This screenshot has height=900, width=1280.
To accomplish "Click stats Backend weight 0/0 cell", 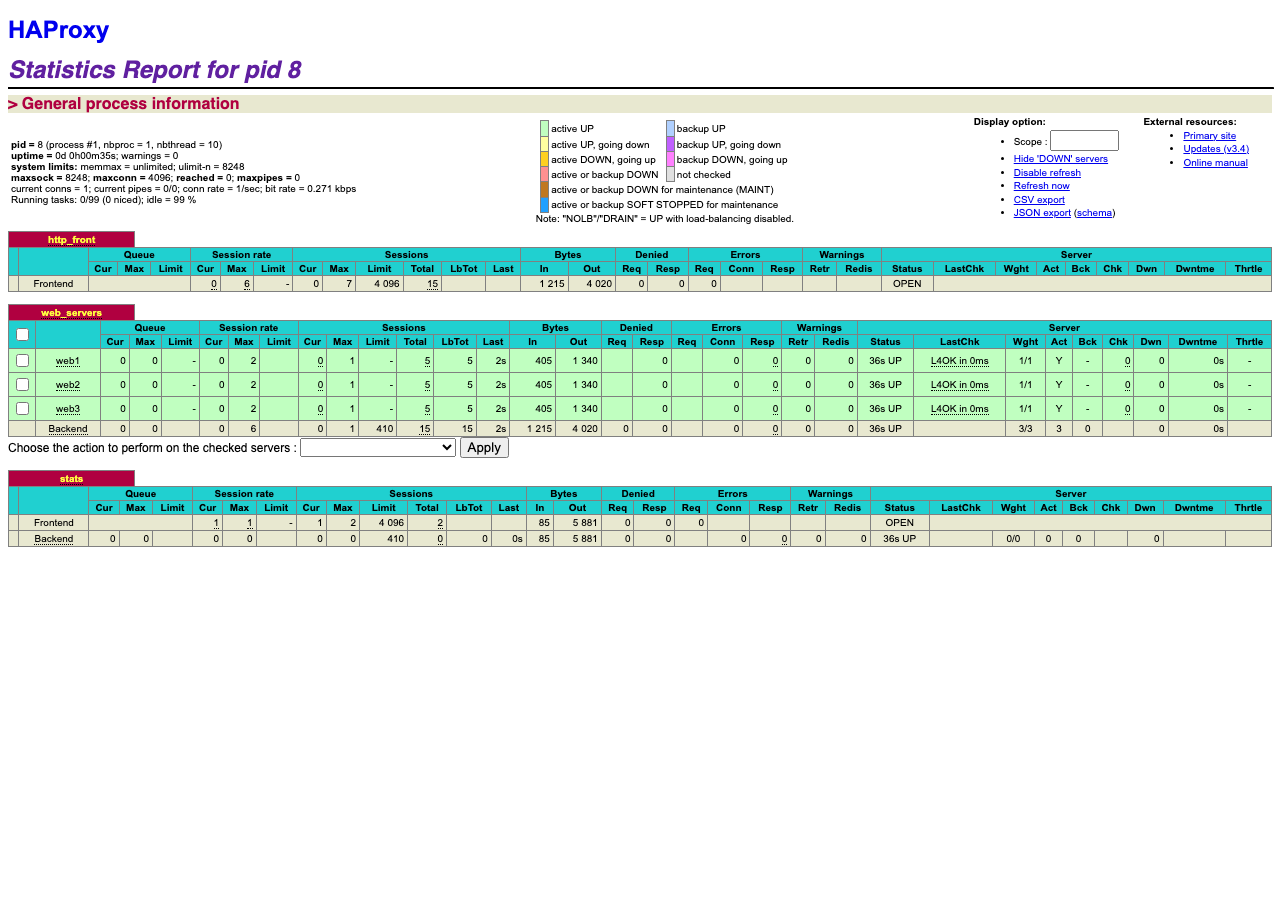I will pyautogui.click(x=1013, y=539).
